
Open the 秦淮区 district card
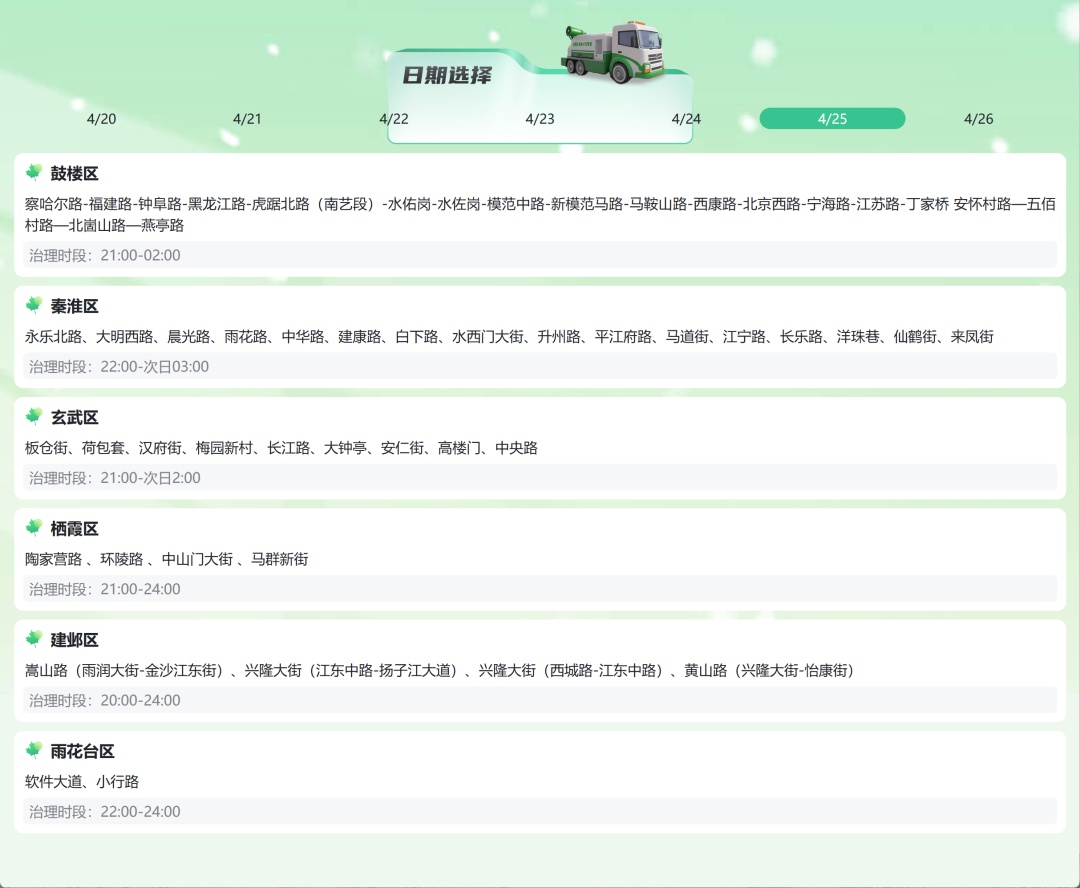[540, 335]
